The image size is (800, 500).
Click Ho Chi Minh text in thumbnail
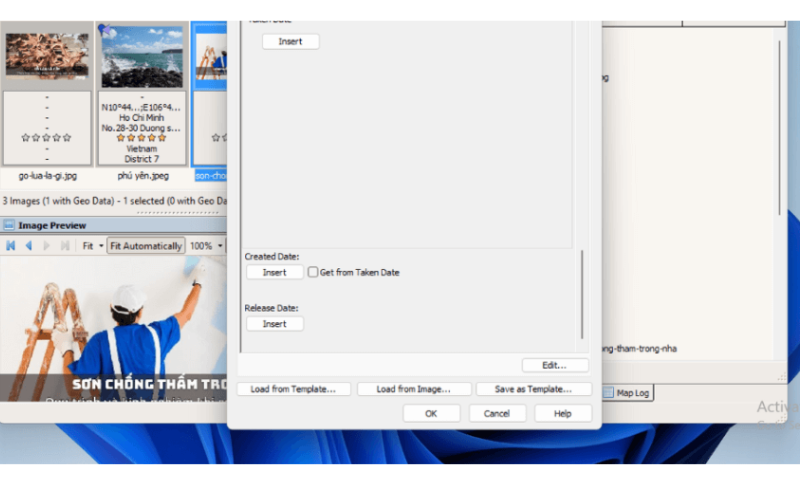tap(141, 117)
